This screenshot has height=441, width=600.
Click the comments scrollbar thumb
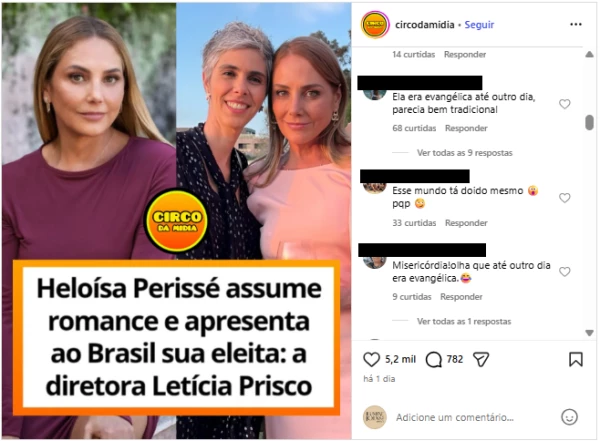click(589, 122)
